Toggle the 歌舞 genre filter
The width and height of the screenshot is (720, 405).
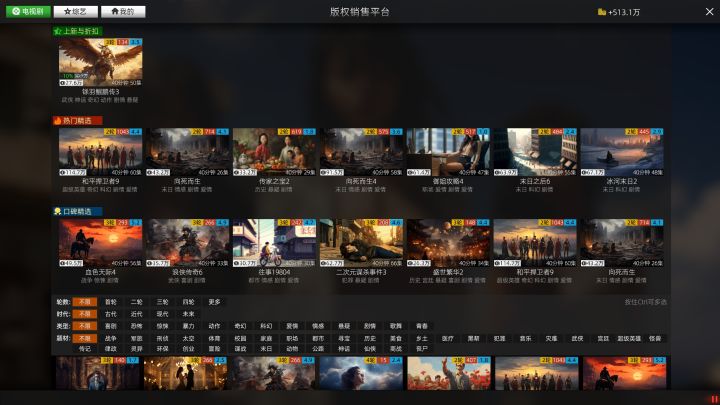coord(396,326)
